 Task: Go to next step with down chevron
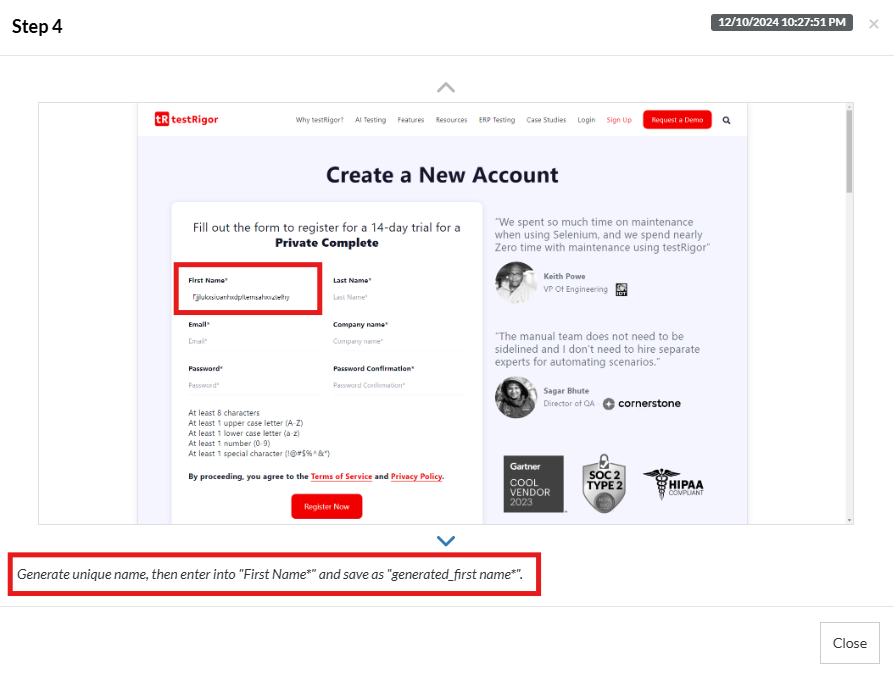click(x=446, y=541)
